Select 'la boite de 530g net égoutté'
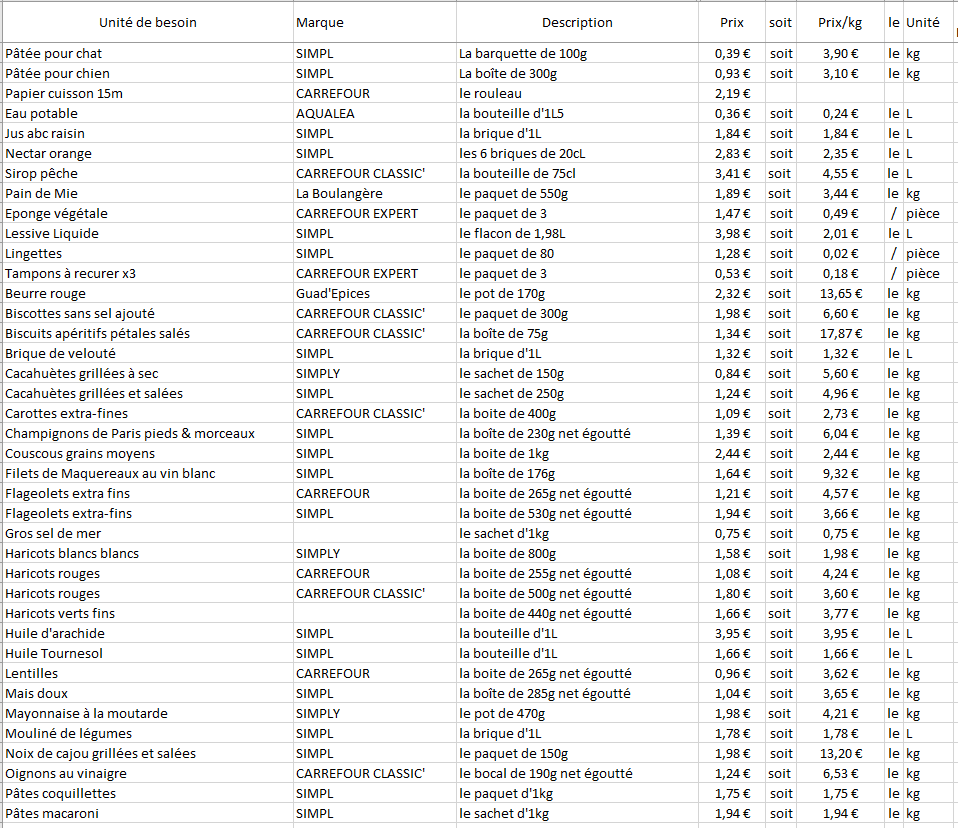 pos(577,514)
